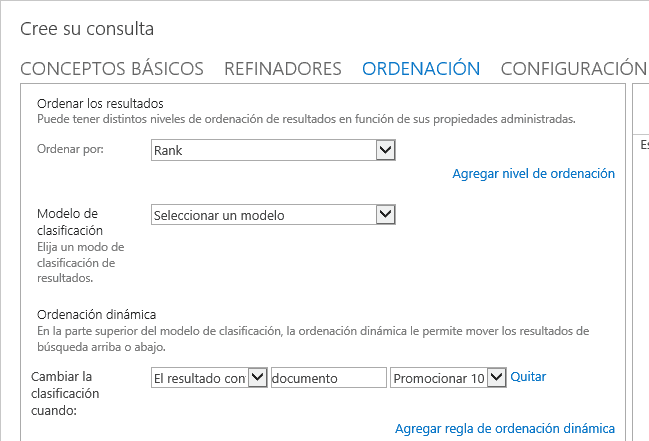Click the Agregar nivel de ordenación link
The width and height of the screenshot is (649, 441).
pos(534,174)
